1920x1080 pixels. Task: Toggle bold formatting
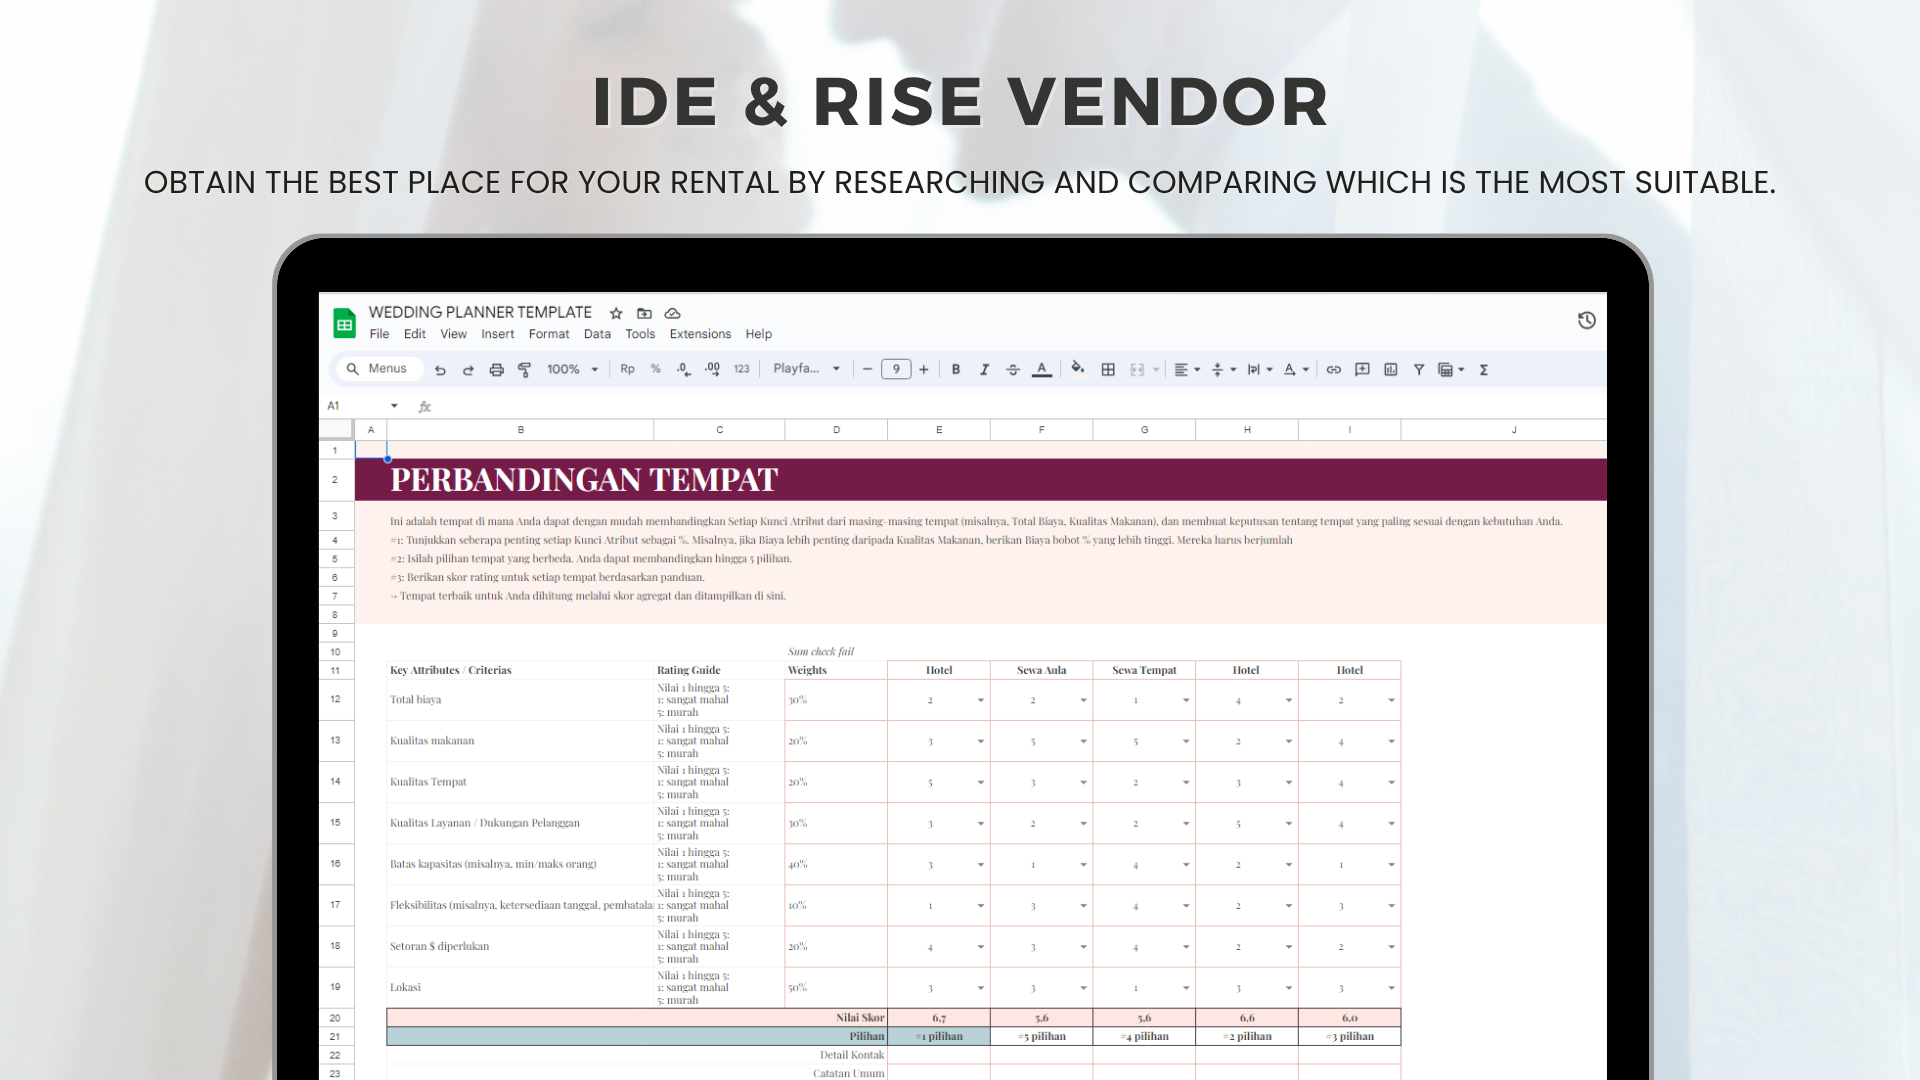point(956,370)
